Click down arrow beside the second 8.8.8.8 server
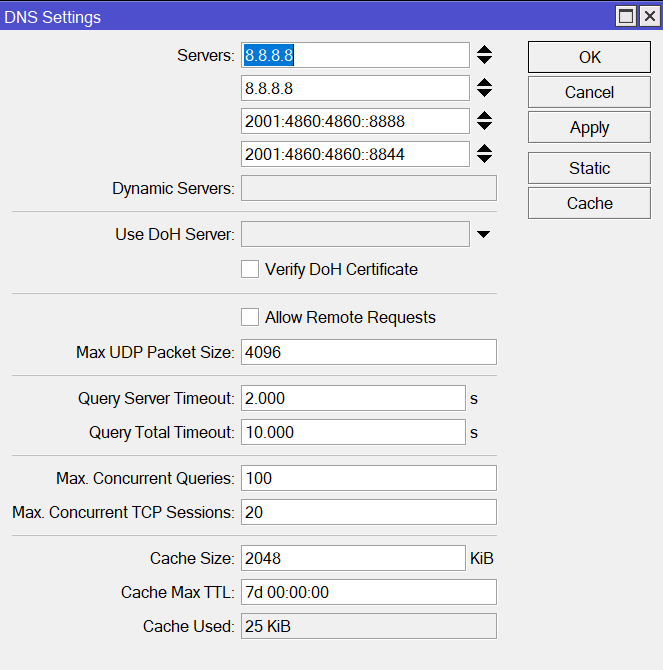663x670 pixels. click(484, 93)
